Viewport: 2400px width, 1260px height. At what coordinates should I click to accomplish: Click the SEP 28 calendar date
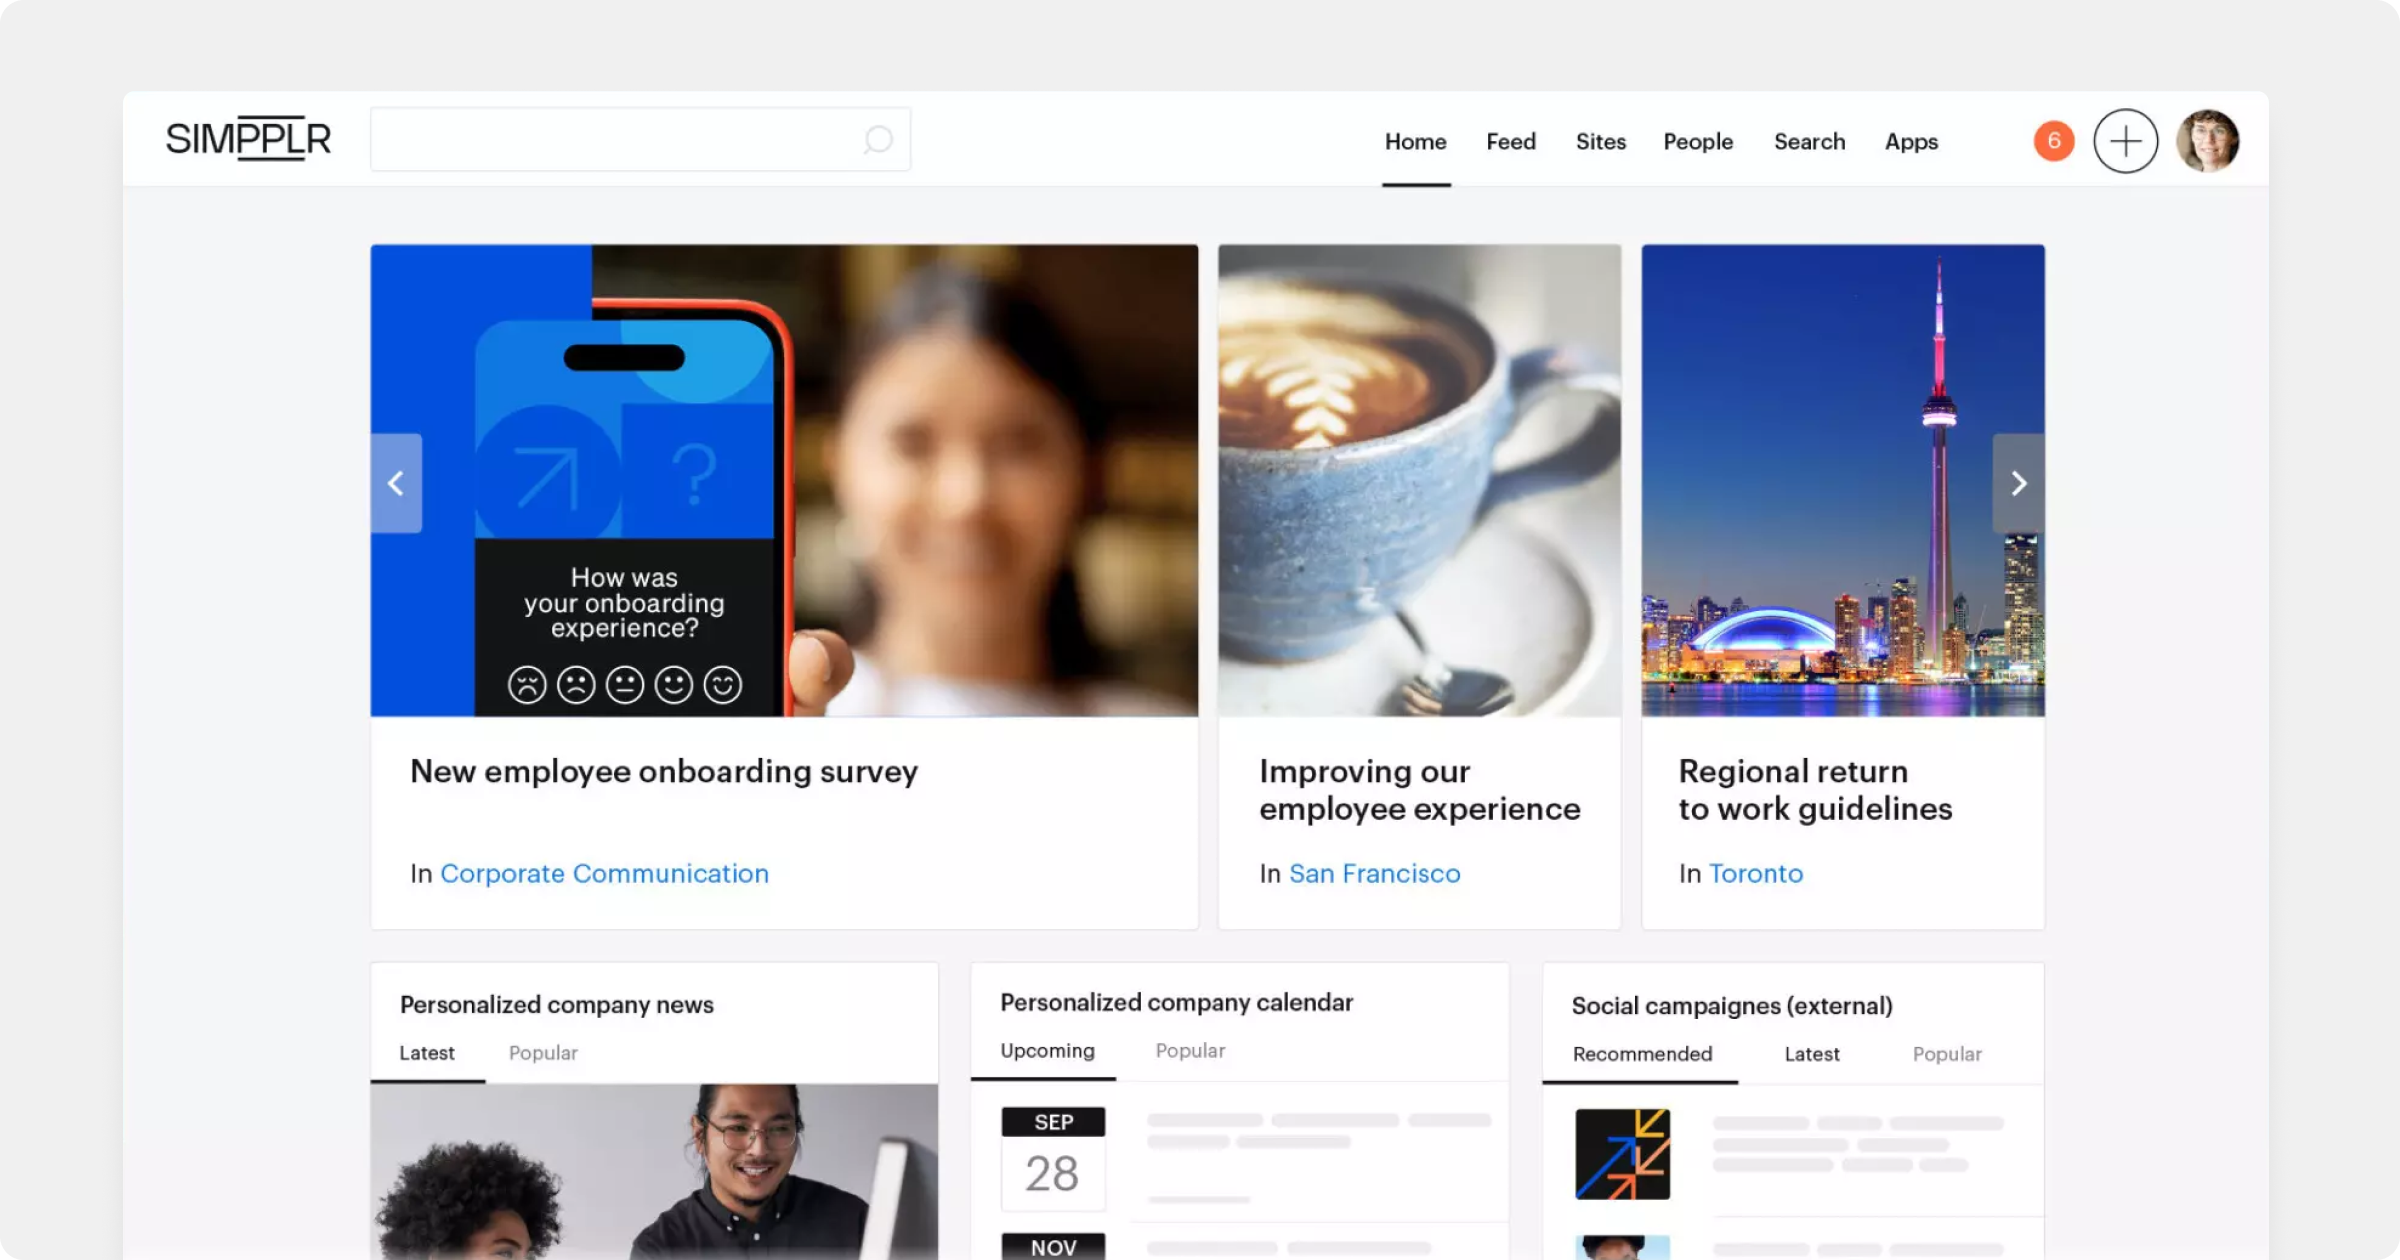coord(1053,1158)
